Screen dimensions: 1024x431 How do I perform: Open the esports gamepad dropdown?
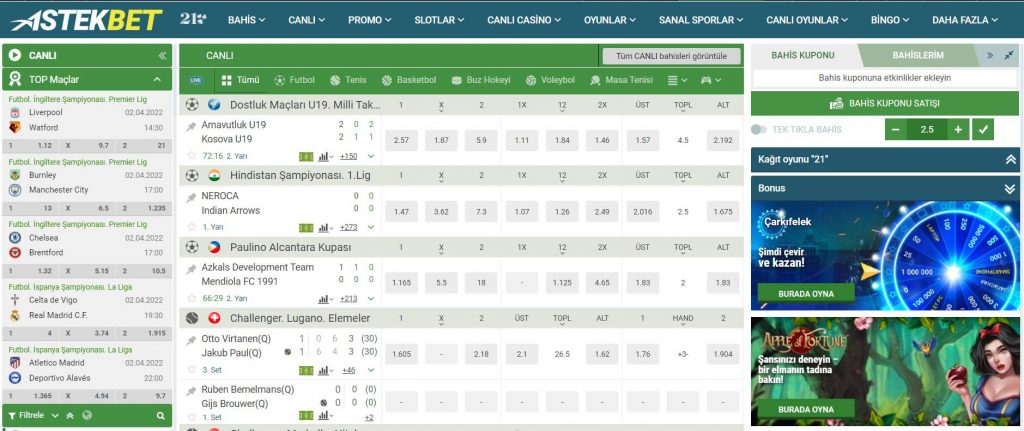tap(711, 80)
